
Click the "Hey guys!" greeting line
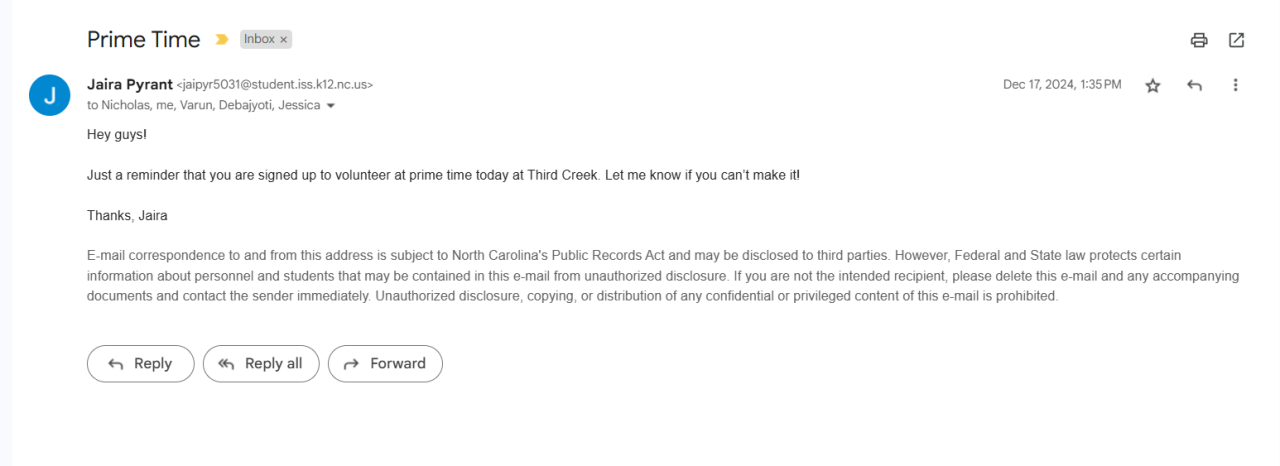point(117,134)
